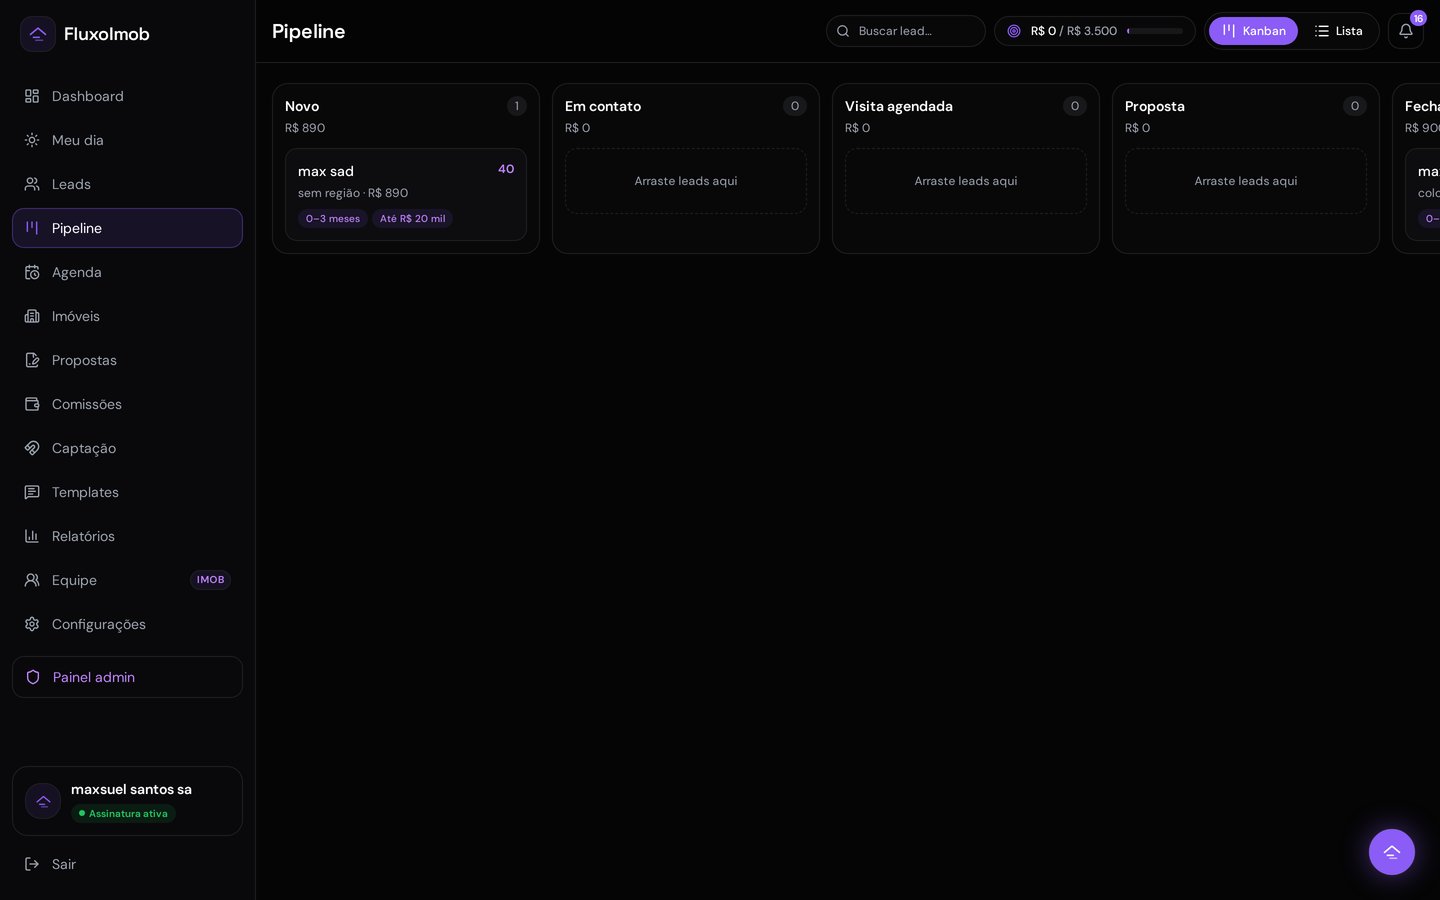Click the Relatórios bar chart icon
This screenshot has height=900, width=1440.
click(x=32, y=536)
